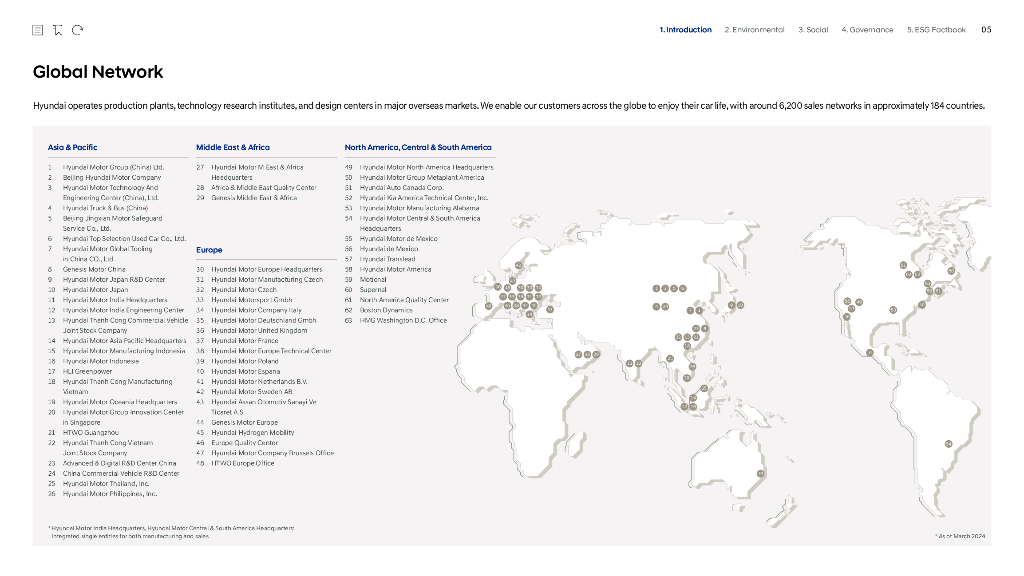Open the 5. ESG Factbook tab
The width and height of the screenshot is (1024, 576).
click(936, 30)
